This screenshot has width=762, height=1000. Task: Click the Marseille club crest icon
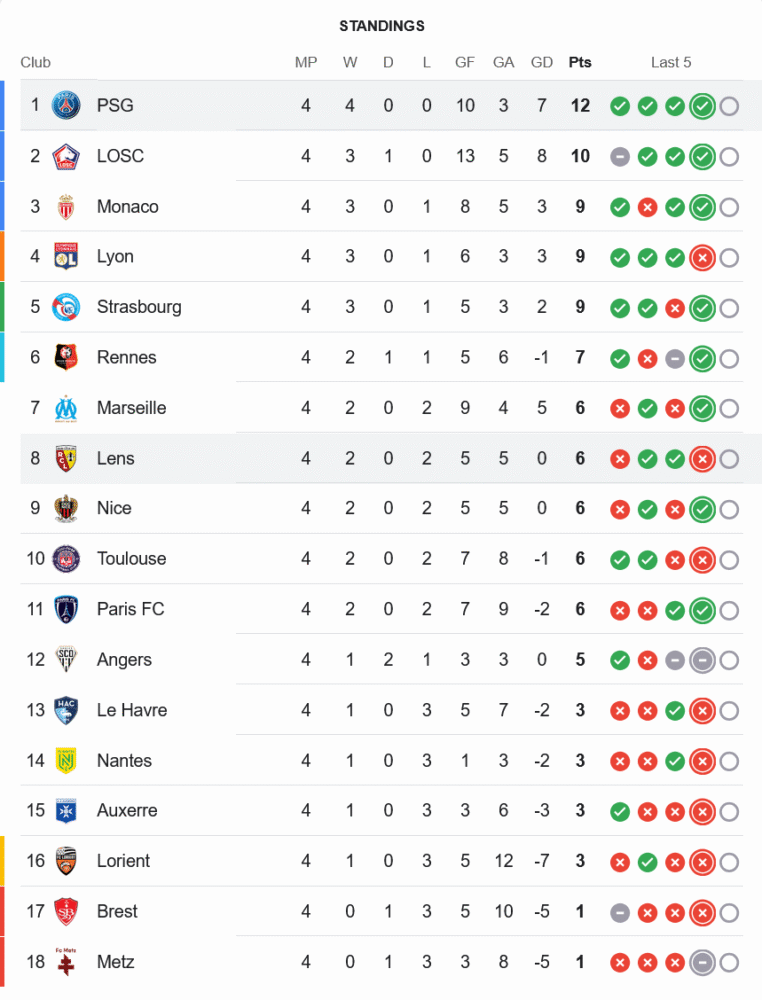66,408
